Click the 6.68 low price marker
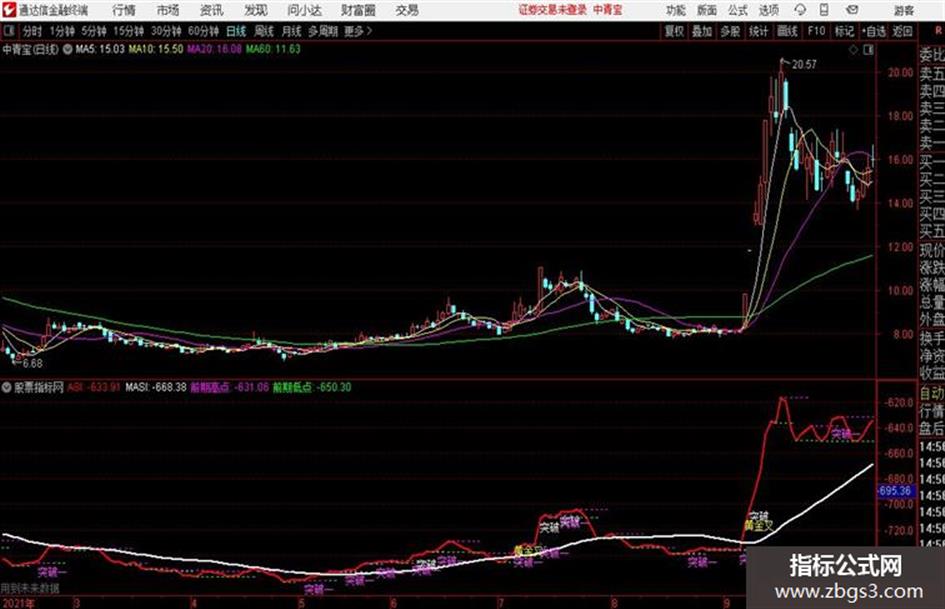The image size is (945, 609). (x=33, y=364)
